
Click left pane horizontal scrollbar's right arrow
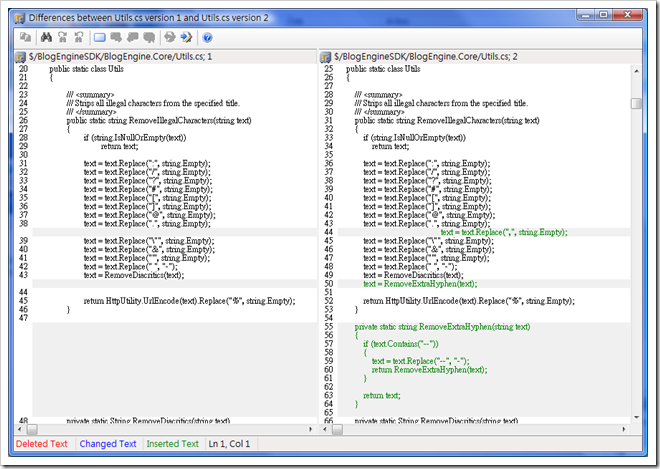coord(311,429)
